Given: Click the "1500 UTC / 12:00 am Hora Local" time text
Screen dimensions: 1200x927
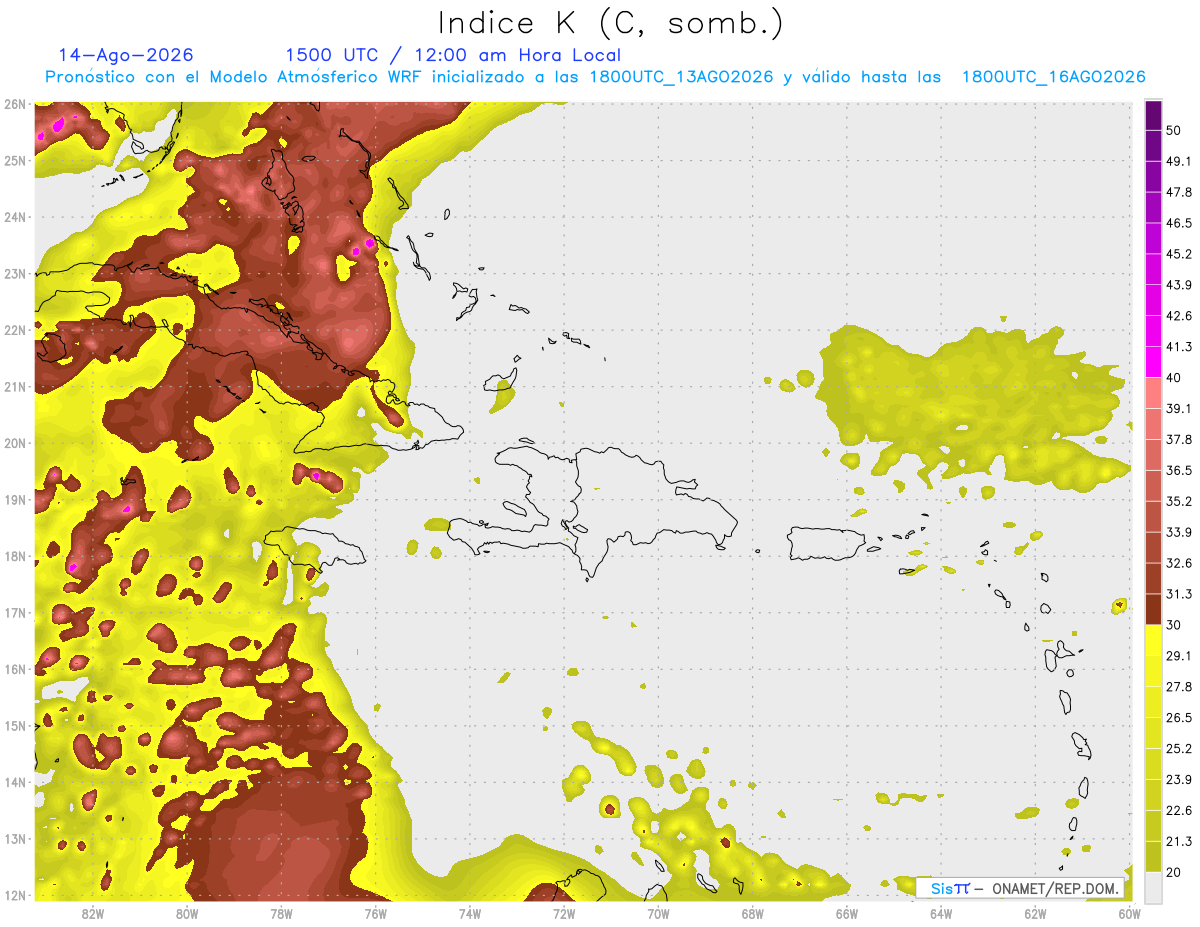Looking at the screenshot, I should click(x=453, y=55).
